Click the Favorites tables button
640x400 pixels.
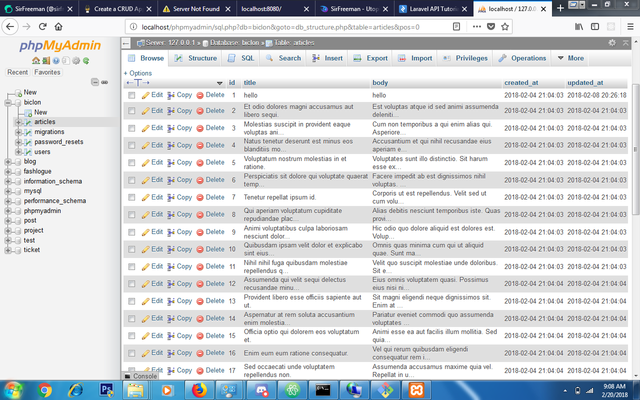(x=47, y=72)
